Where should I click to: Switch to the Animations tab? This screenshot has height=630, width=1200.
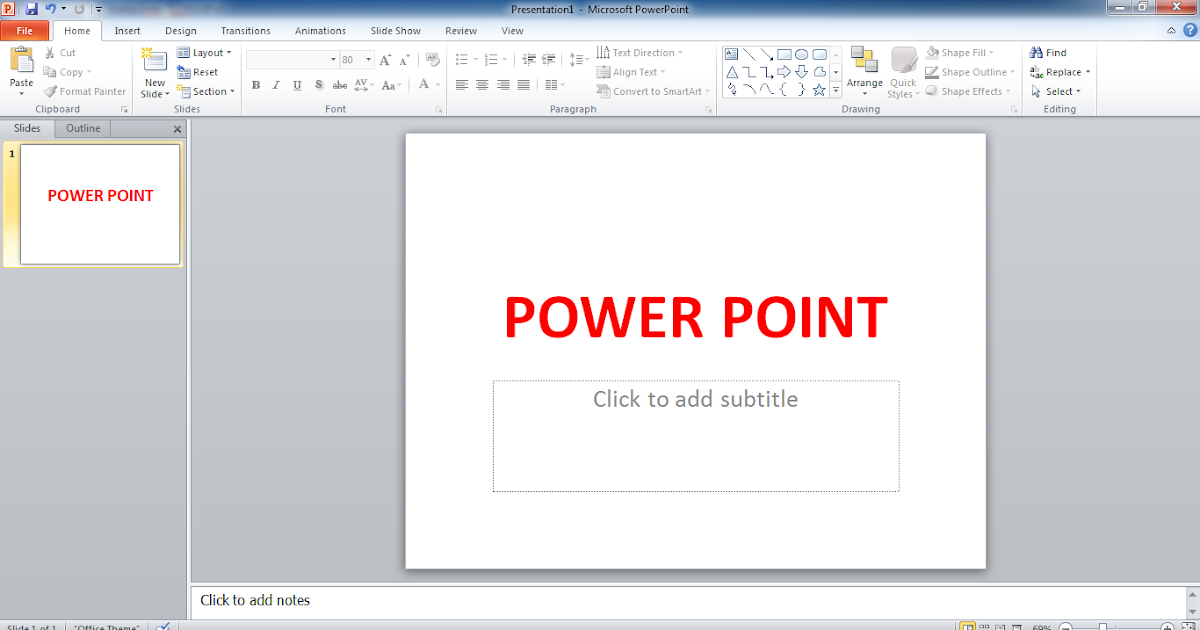(x=320, y=31)
